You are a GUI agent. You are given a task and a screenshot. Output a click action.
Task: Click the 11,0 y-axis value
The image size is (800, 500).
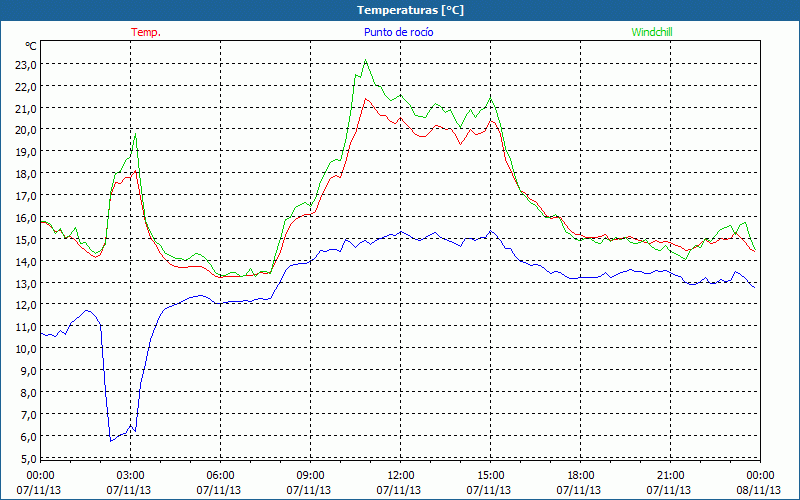(27, 327)
